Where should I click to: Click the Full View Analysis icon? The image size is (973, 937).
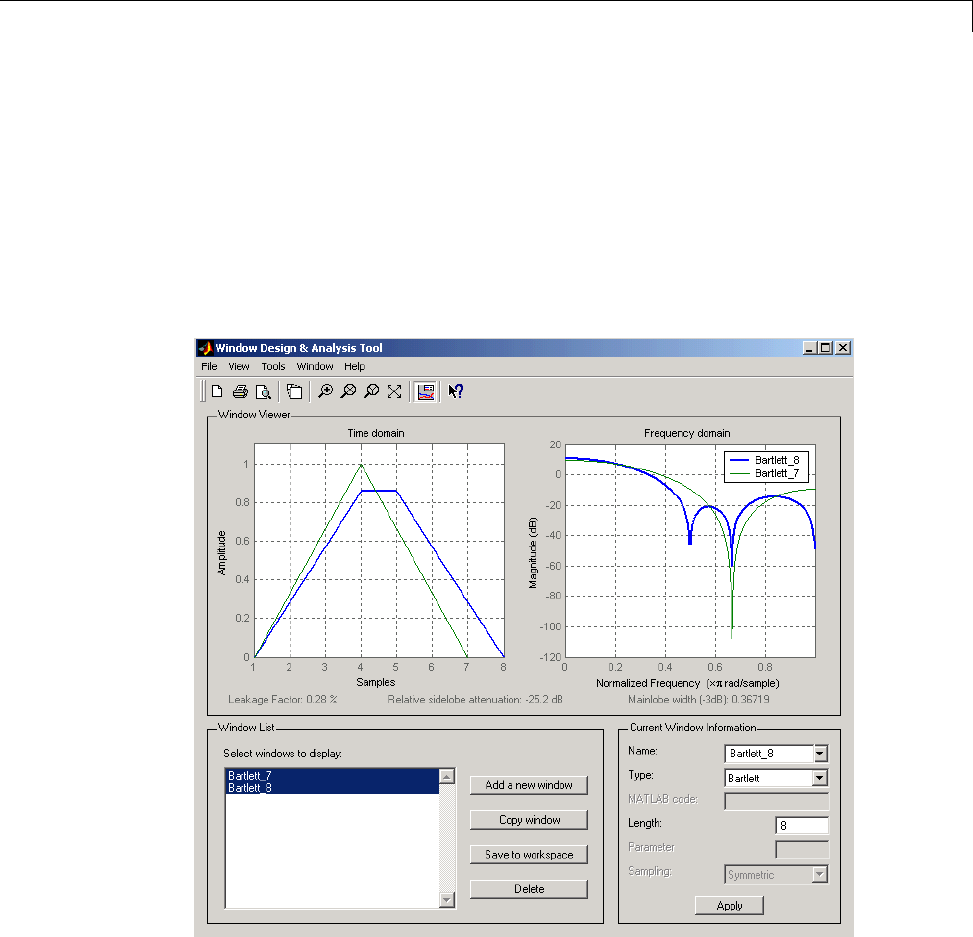[x=295, y=392]
